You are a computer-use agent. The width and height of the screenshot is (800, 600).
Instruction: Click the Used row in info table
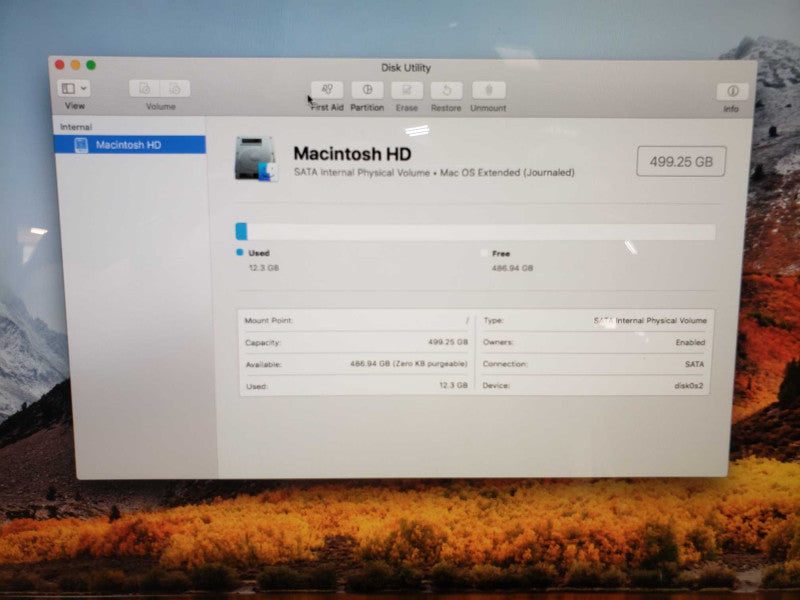click(357, 386)
